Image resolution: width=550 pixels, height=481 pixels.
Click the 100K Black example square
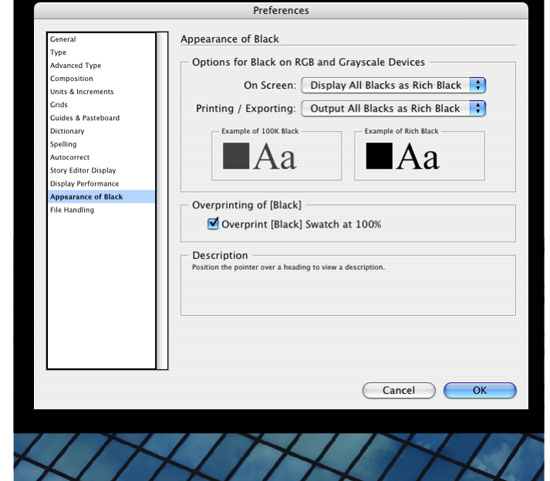[236, 156]
